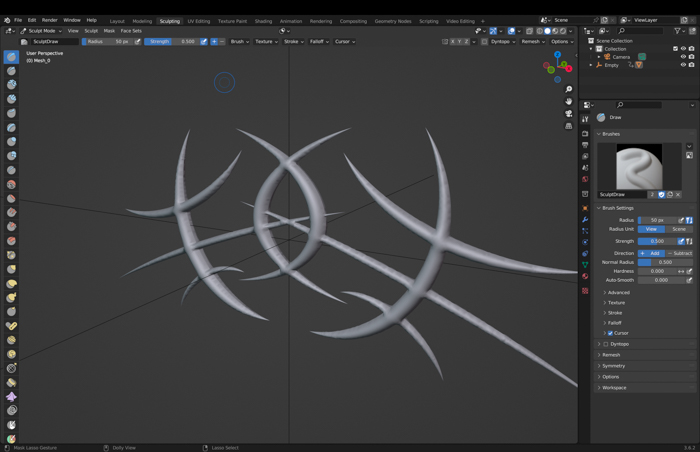Image resolution: width=700 pixels, height=452 pixels.
Task: Click the SculptDraw brush preview thumbnail
Action: click(x=640, y=166)
